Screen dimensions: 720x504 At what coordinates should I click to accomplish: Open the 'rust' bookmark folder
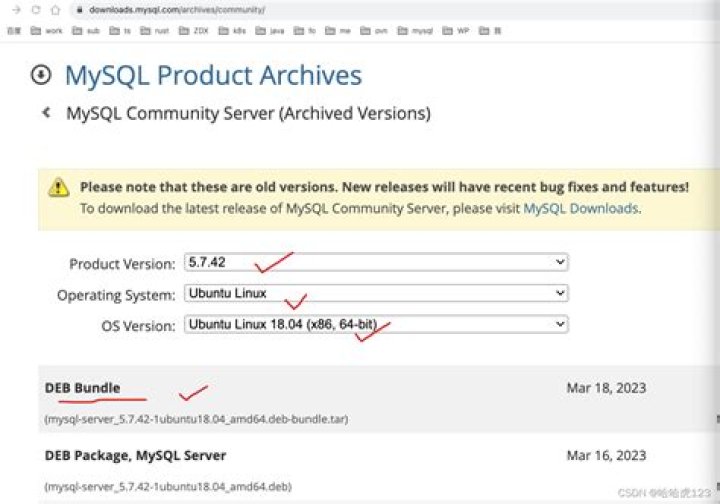[155, 31]
